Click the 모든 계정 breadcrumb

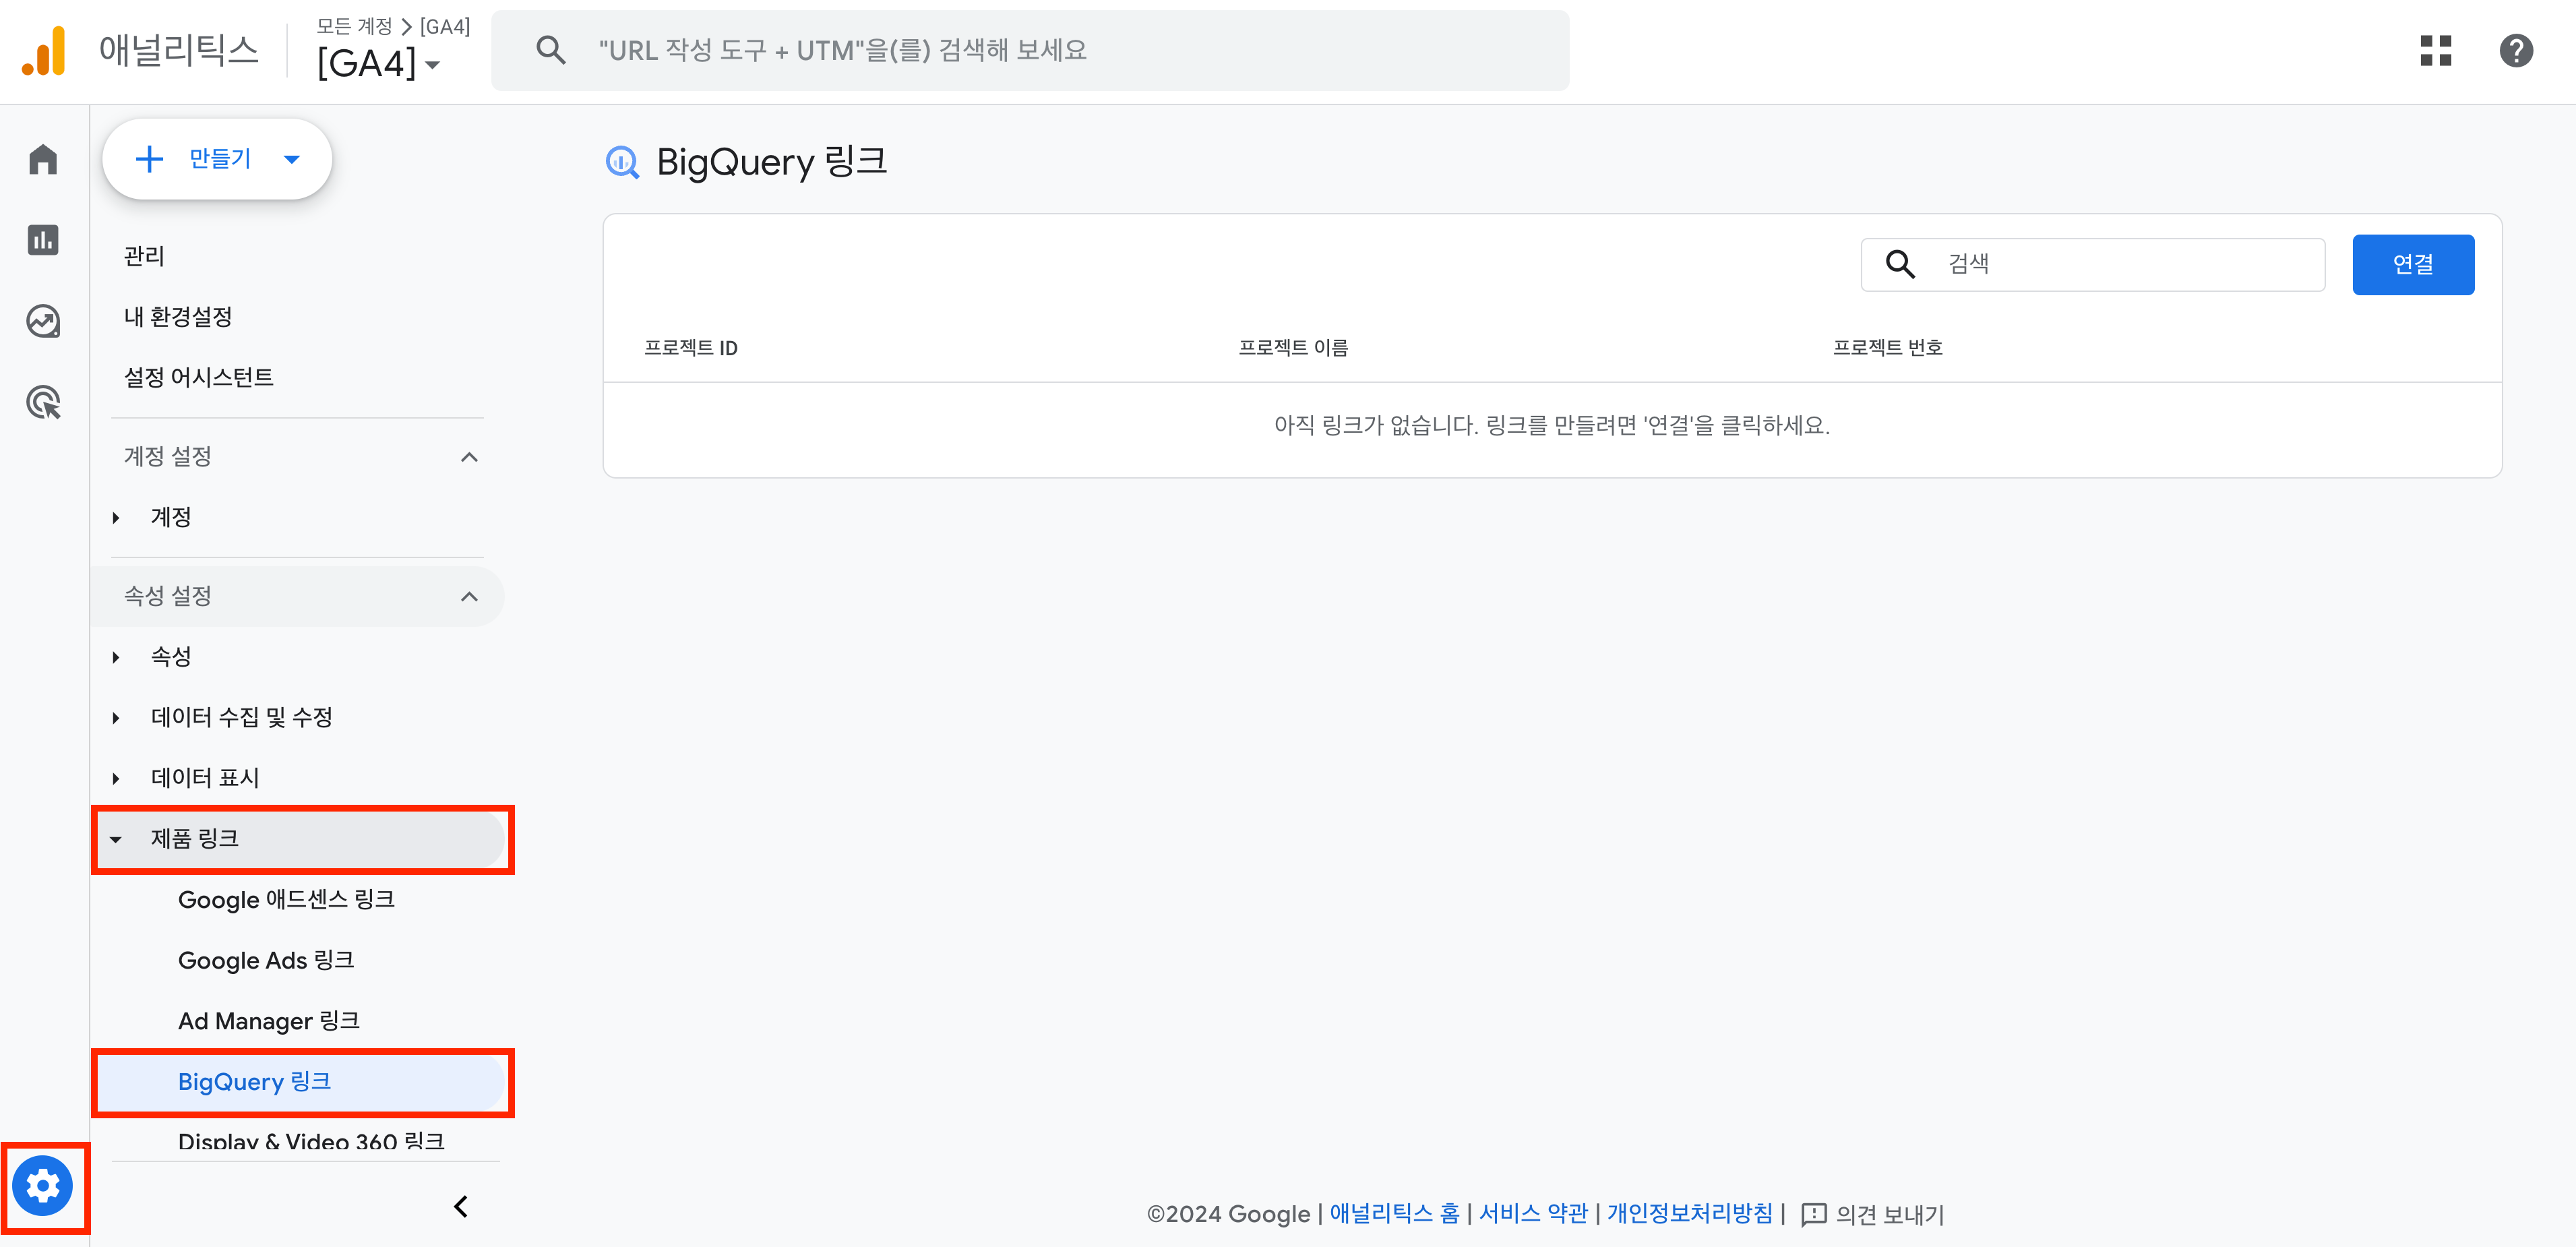354,26
